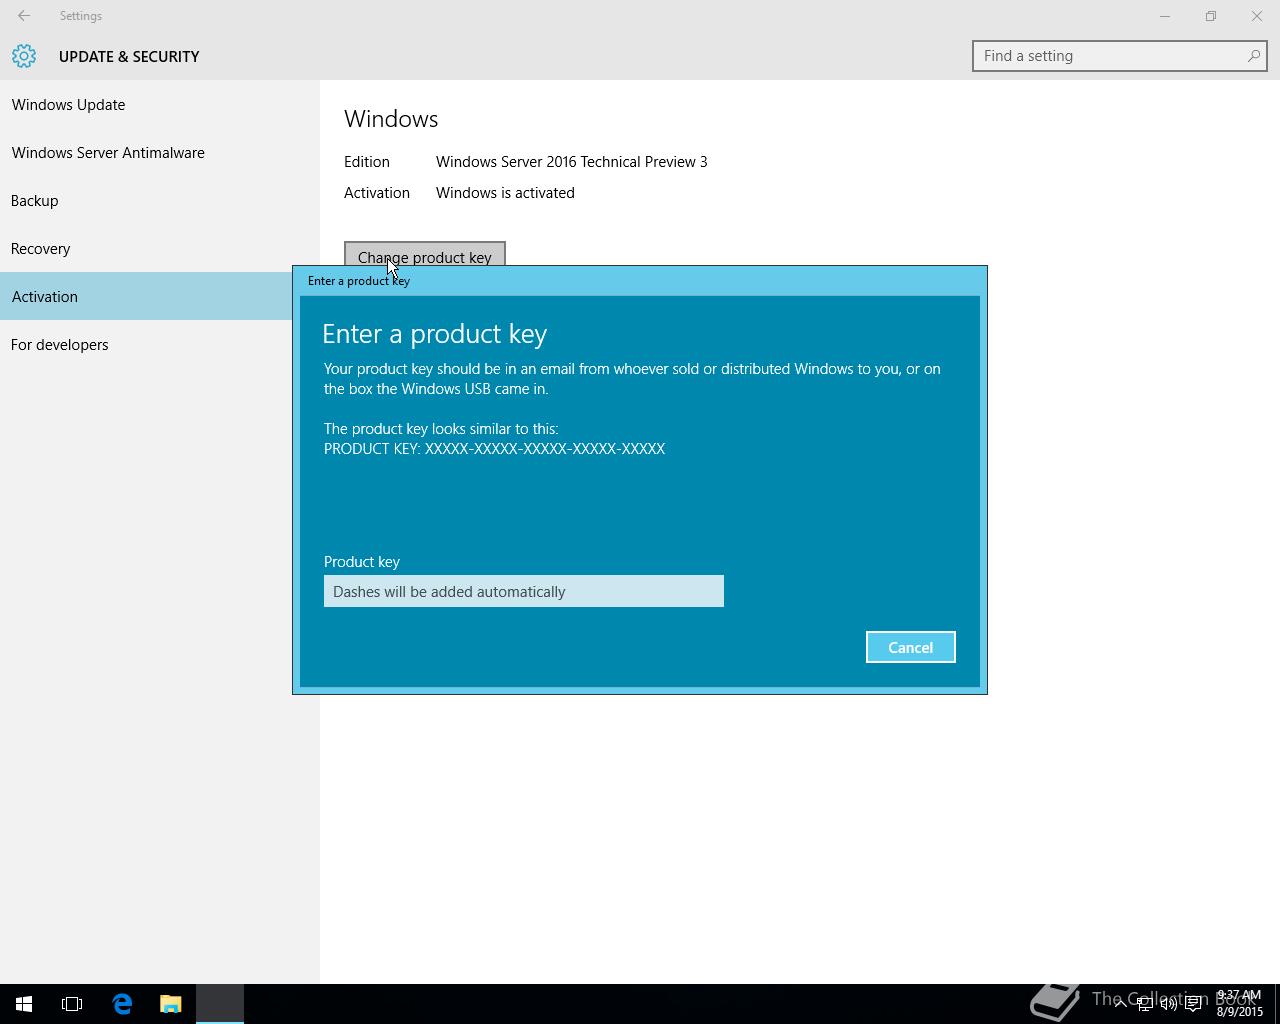Click 'Windows Server 2016 Technical Preview 3' text
1280x1024 pixels.
[x=572, y=162]
